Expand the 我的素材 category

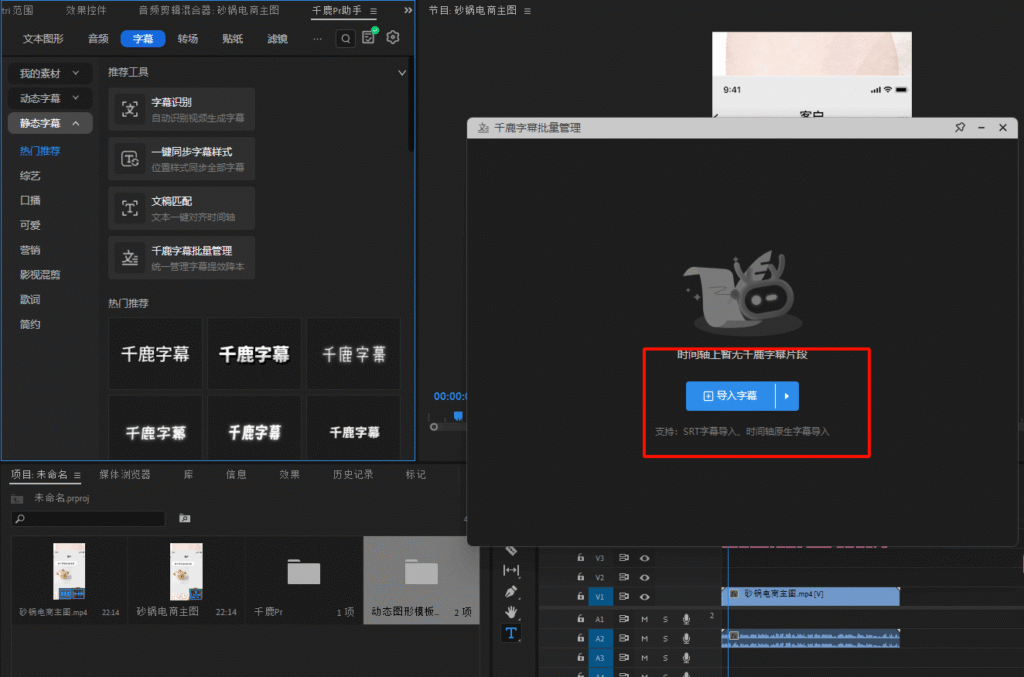click(49, 74)
